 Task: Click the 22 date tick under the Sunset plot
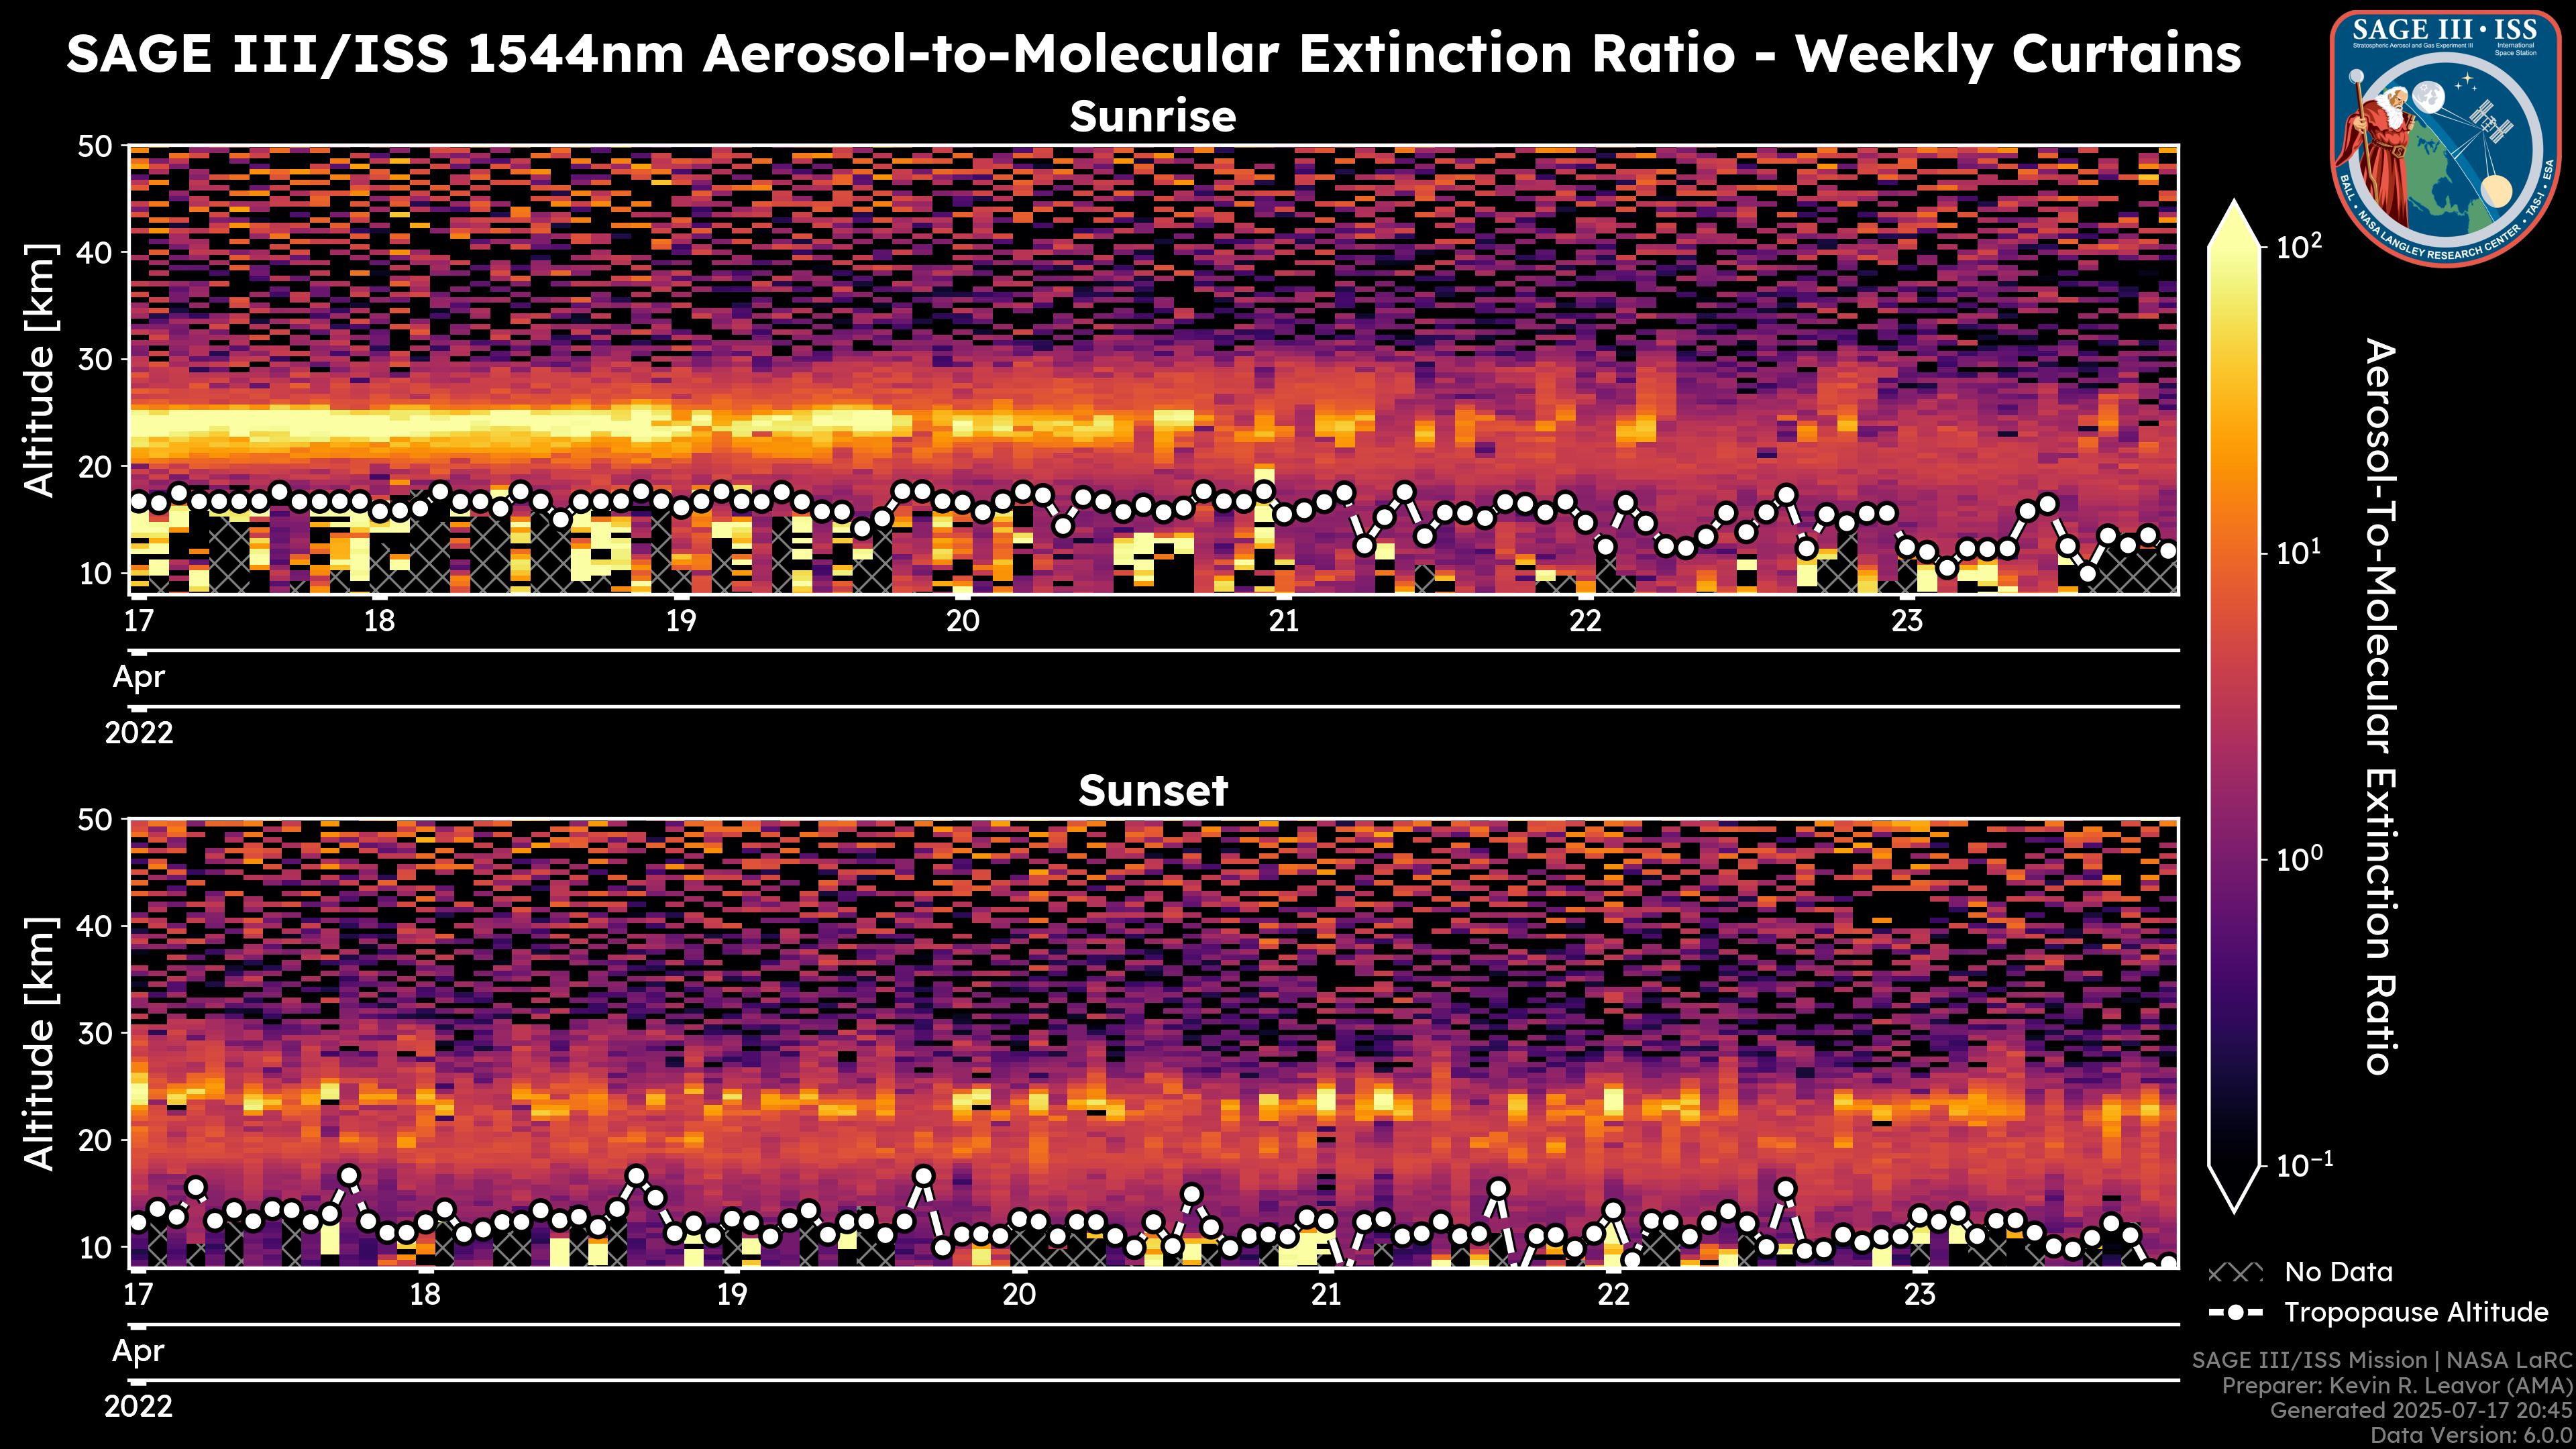click(1613, 1295)
